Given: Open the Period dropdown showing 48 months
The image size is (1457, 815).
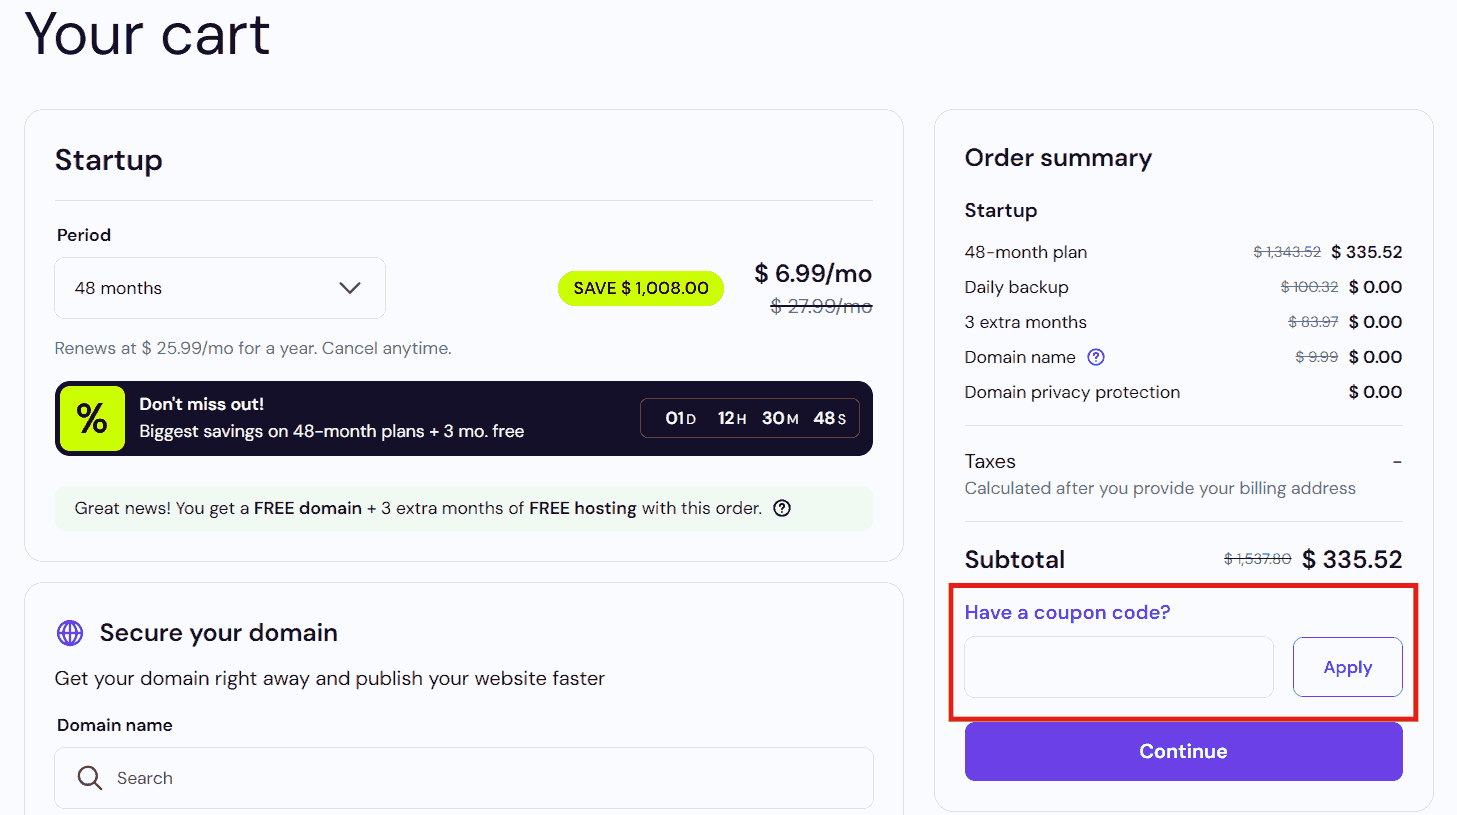Looking at the screenshot, I should (x=220, y=288).
